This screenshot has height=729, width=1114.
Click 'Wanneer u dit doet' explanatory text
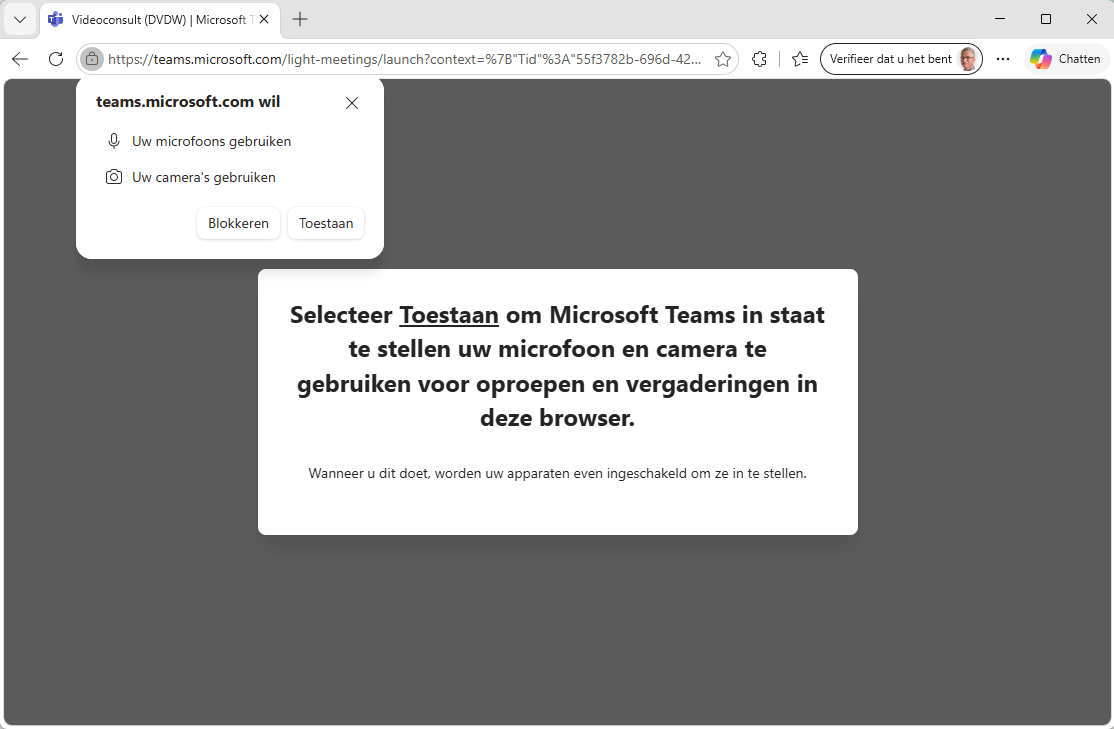[x=558, y=473]
